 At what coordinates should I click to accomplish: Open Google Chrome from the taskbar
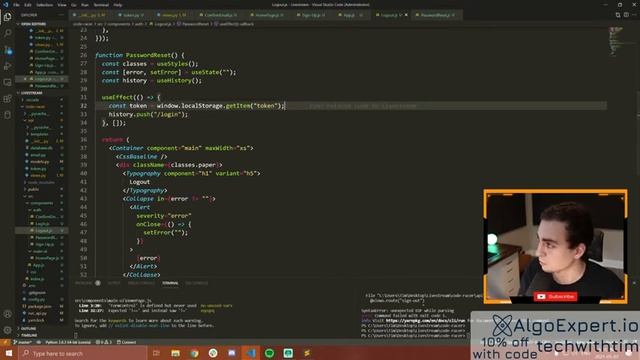click(x=194, y=353)
